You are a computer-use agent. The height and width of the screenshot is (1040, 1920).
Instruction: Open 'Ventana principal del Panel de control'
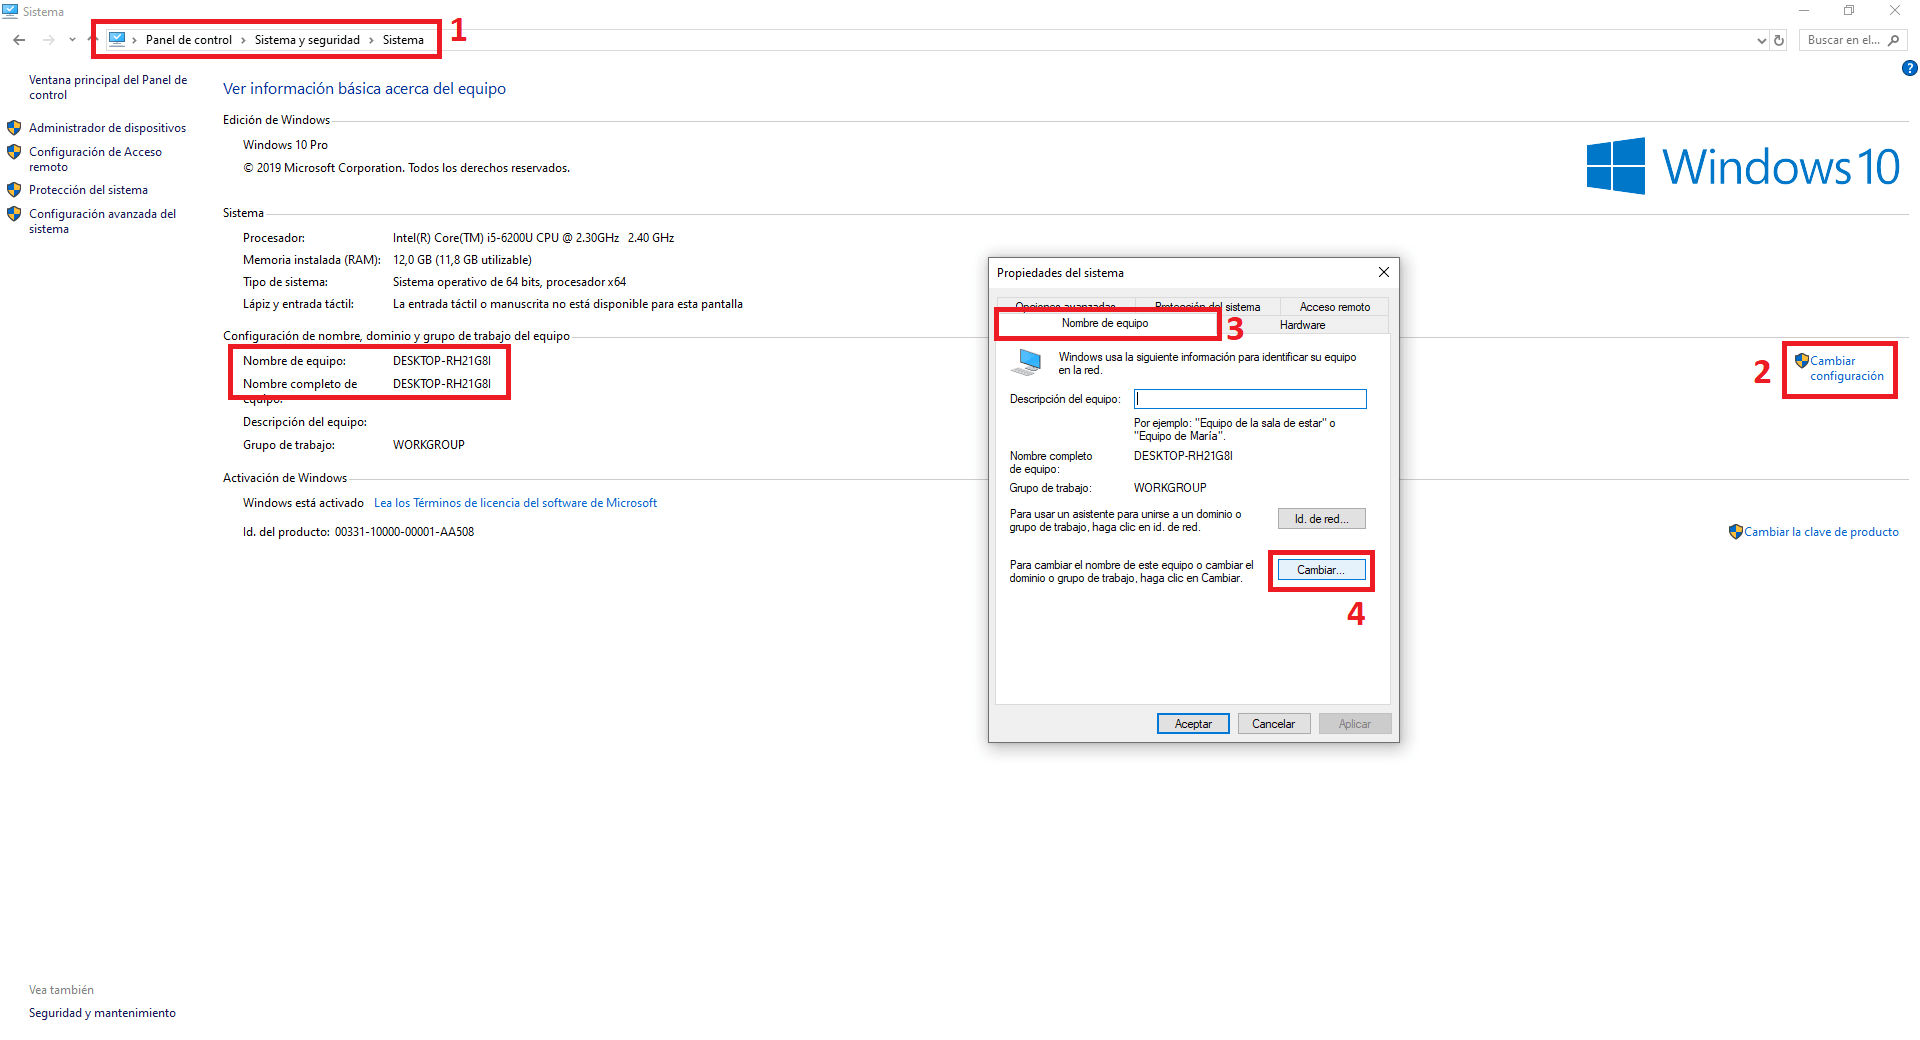coord(108,87)
